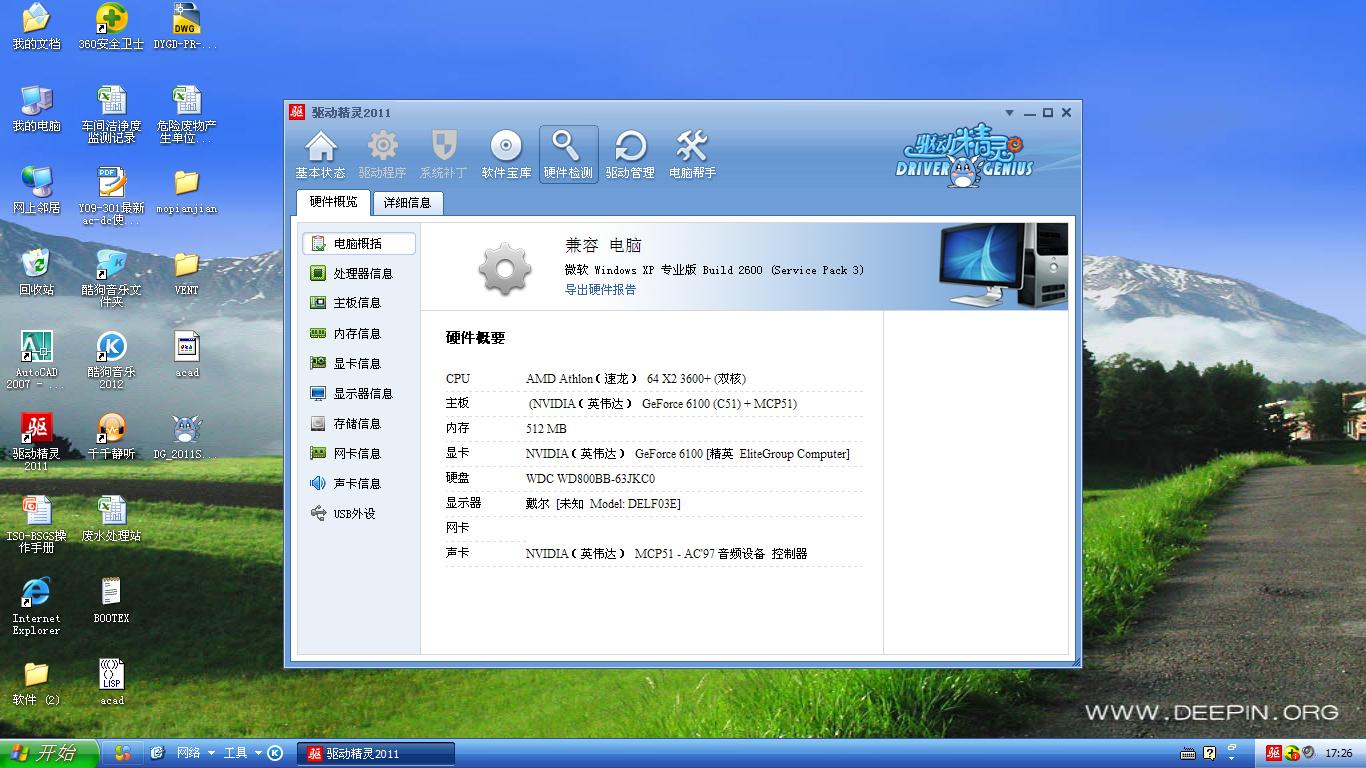The width and height of the screenshot is (1366, 768).
Task: Click the 导出硬件报告 link
Action: (x=600, y=290)
